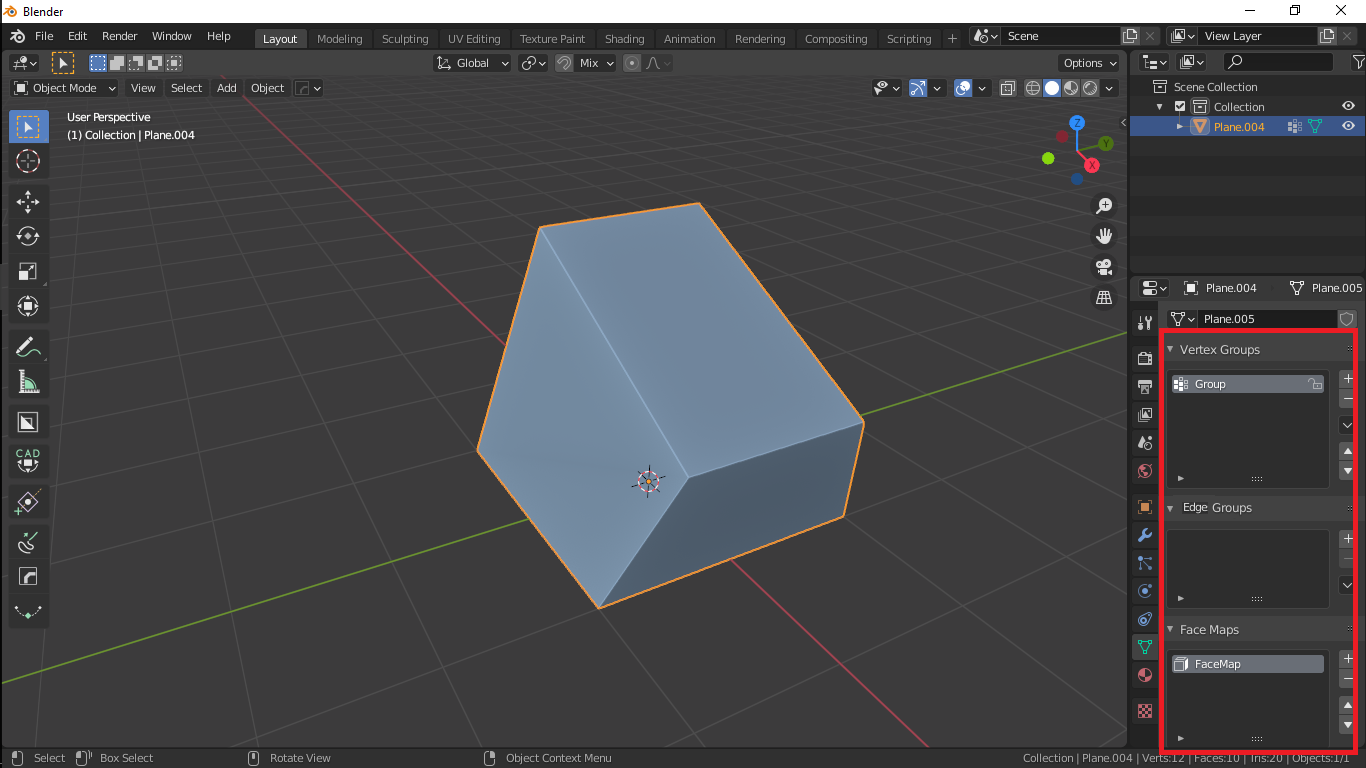The height and width of the screenshot is (768, 1366).
Task: Open Physics properties tab icon
Action: coord(1145,591)
